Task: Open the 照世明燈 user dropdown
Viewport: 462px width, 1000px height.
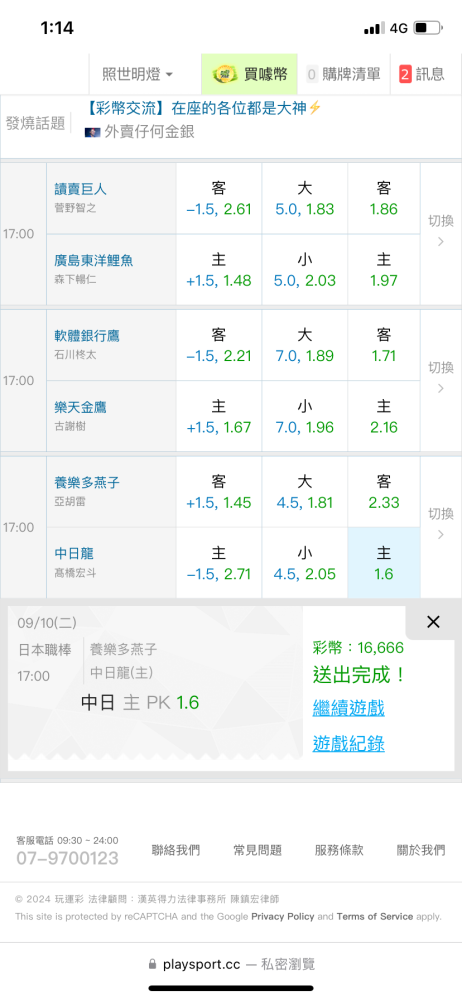Action: pyautogui.click(x=138, y=74)
